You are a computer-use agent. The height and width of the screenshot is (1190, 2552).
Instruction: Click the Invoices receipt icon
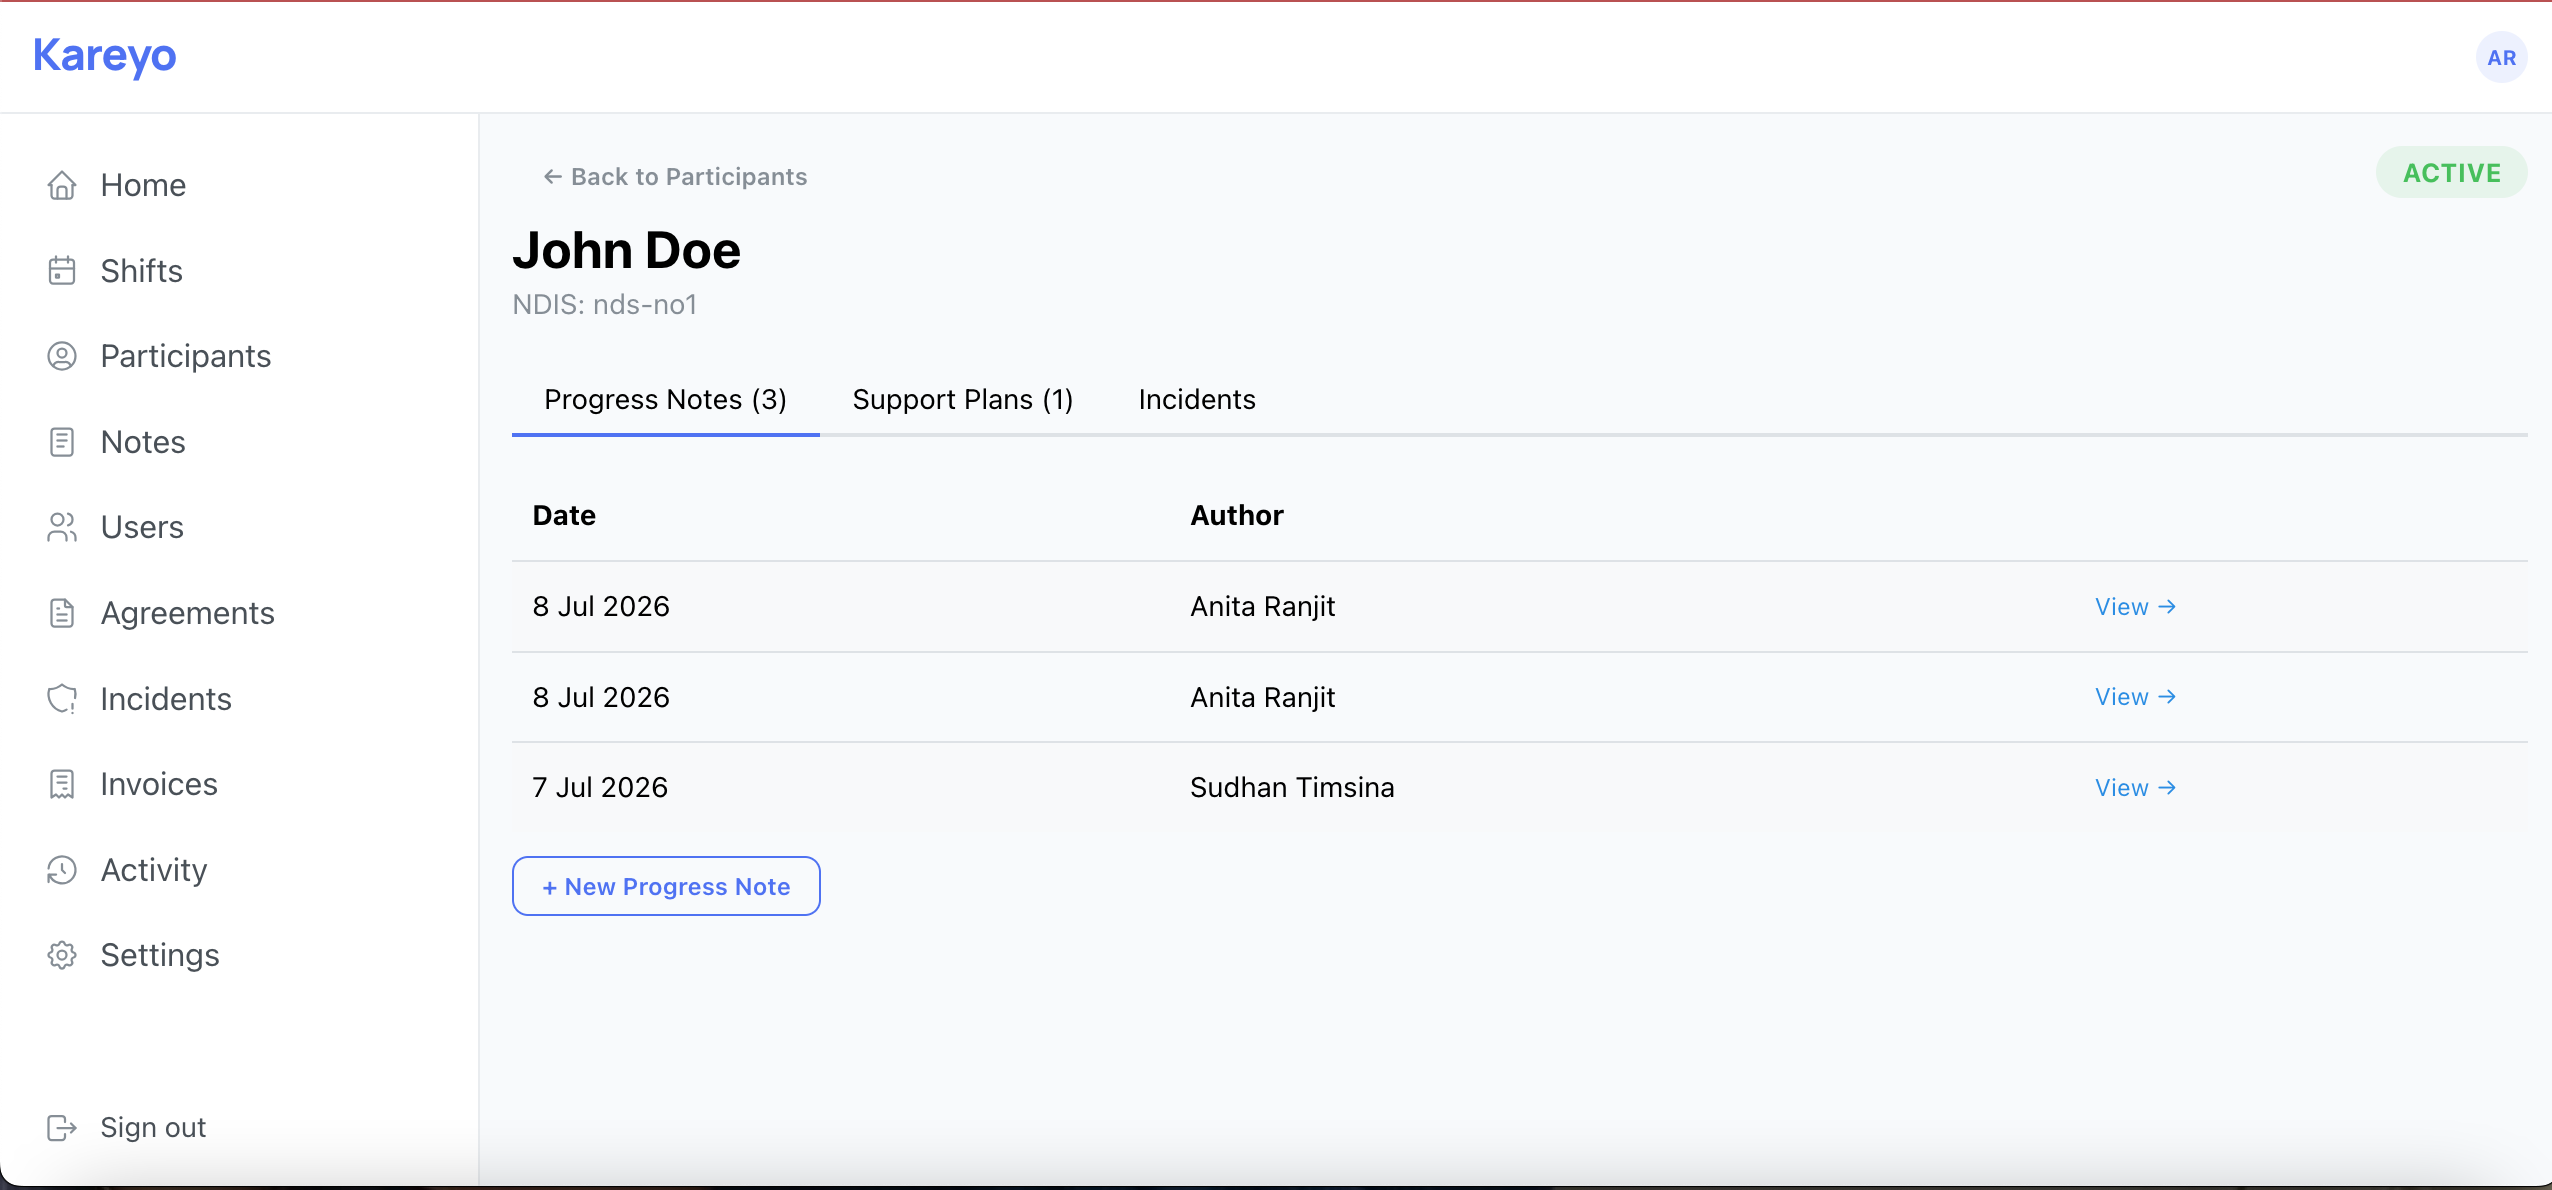coord(62,784)
